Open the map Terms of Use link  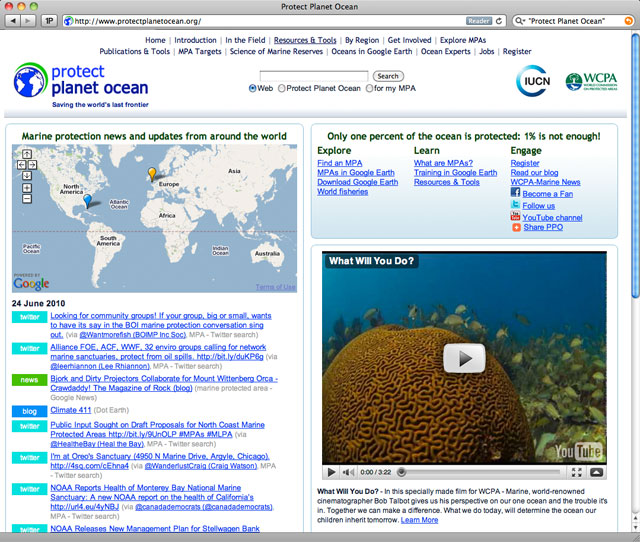[276, 287]
